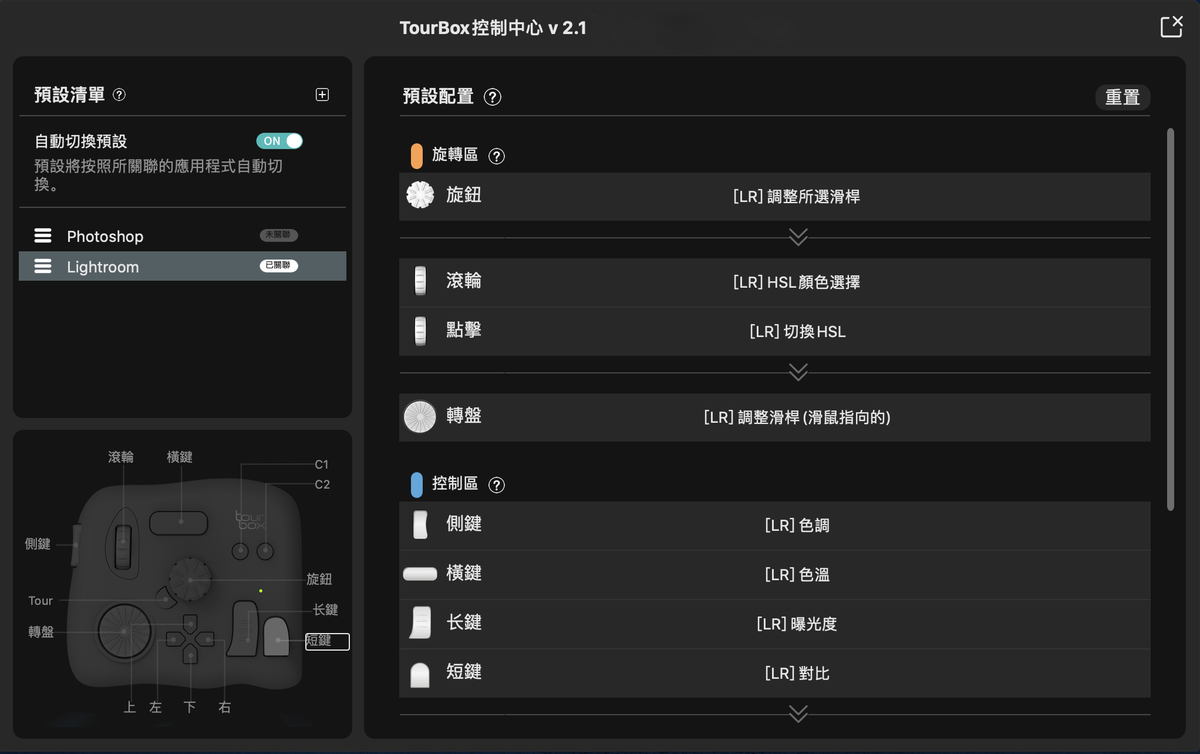Click the 下 d-pad label on diagram
Image resolution: width=1200 pixels, height=754 pixels.
coord(190,707)
